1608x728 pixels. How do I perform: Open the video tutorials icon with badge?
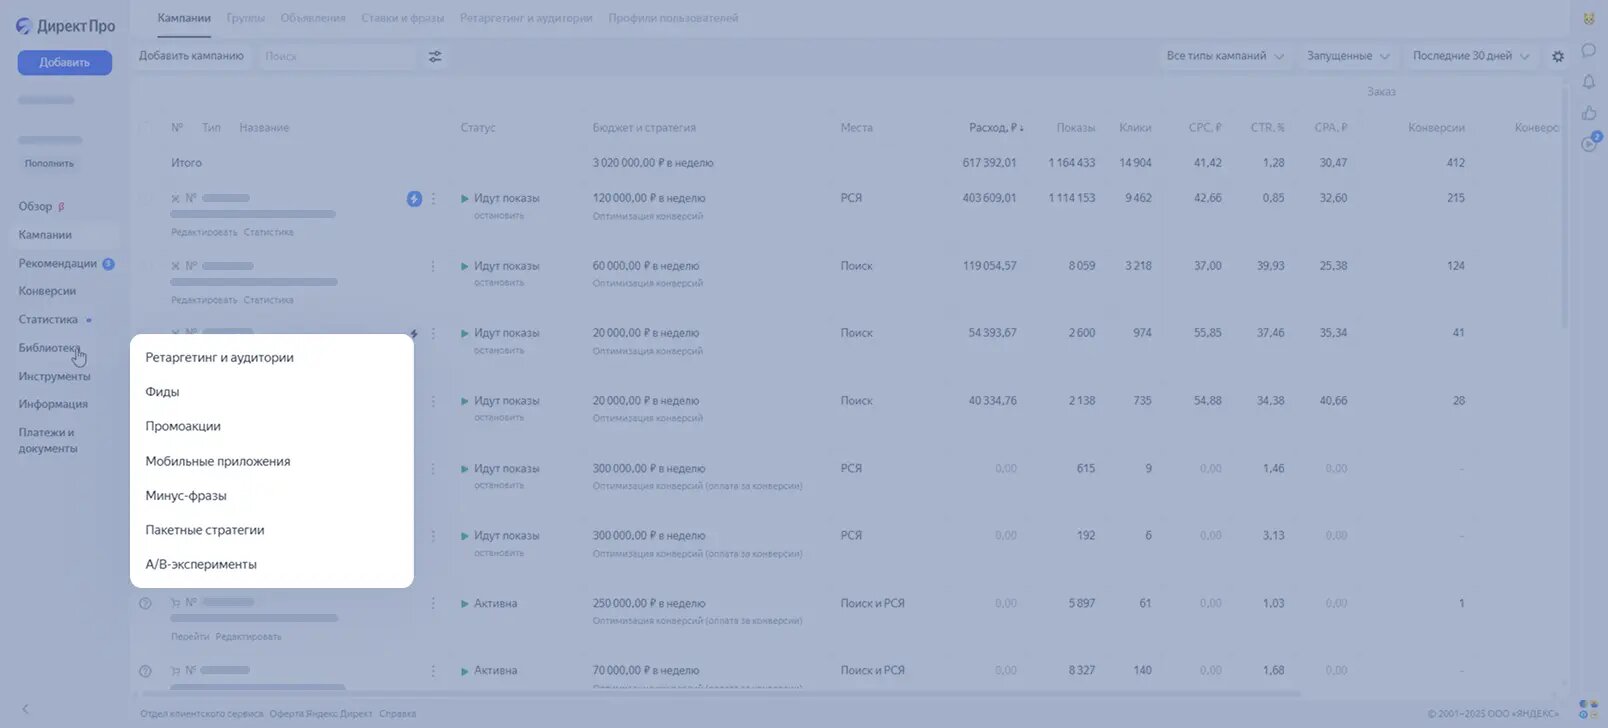tap(1590, 143)
